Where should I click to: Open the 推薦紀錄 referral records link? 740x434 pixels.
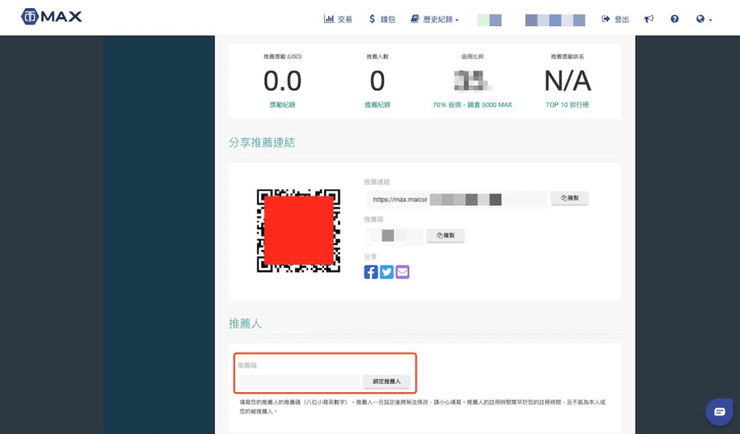tap(377, 105)
